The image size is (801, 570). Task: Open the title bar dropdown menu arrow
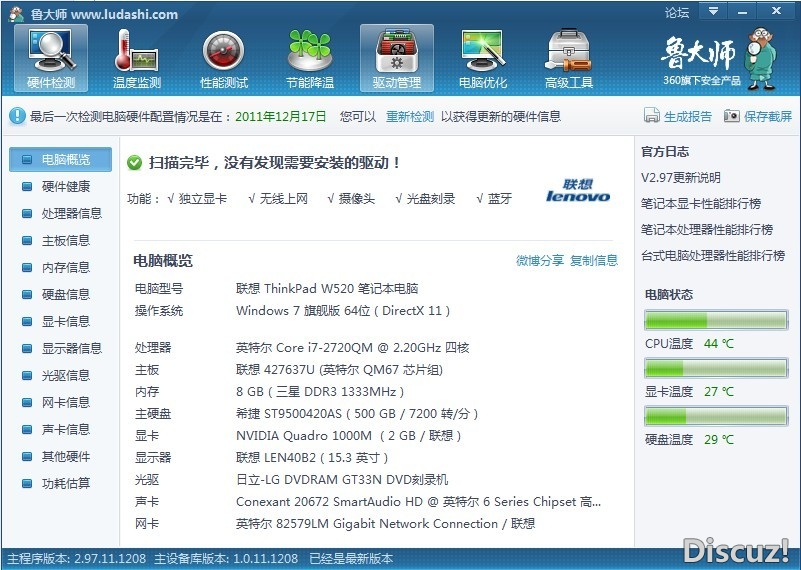point(714,11)
